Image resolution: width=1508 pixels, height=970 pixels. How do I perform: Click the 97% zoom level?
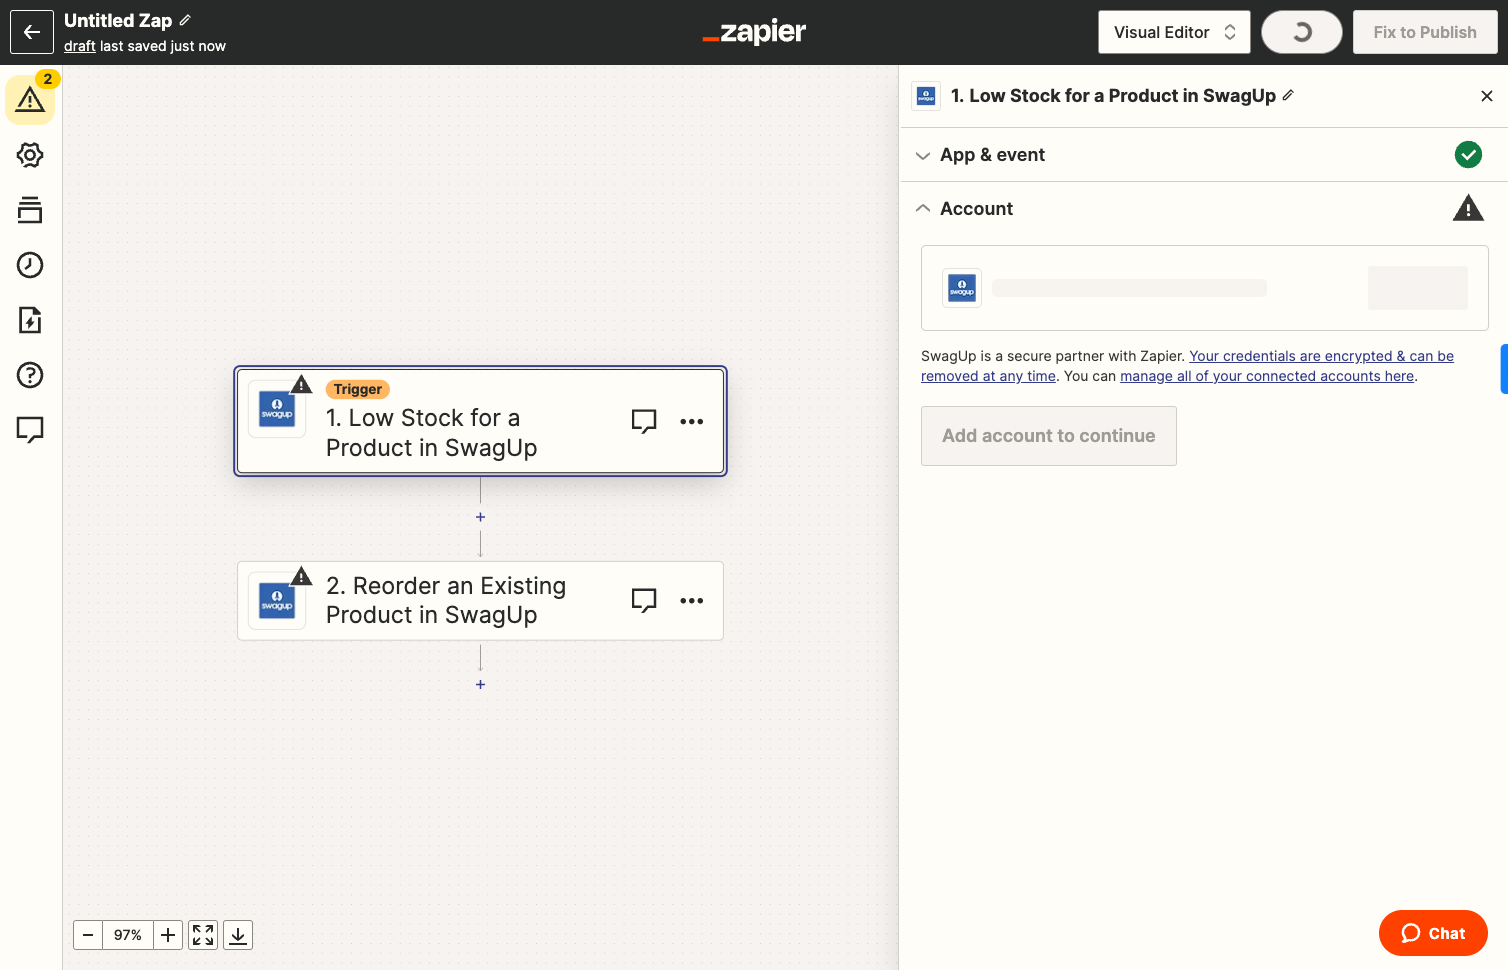[128, 935]
